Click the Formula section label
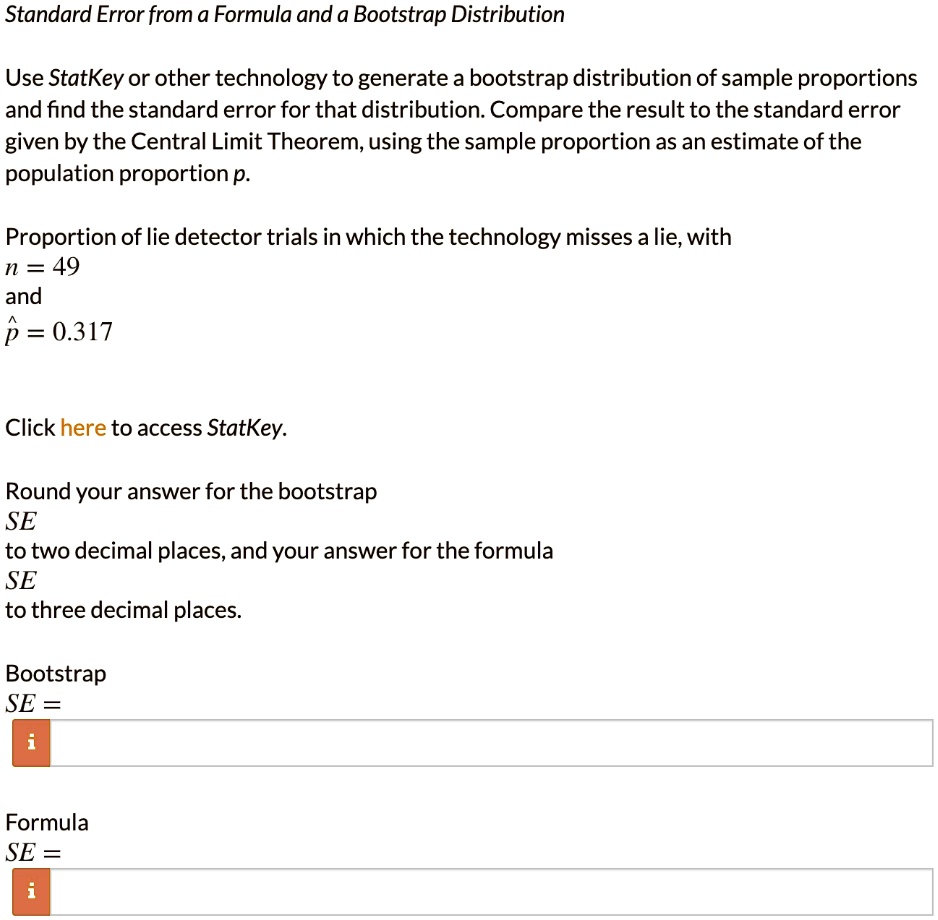The height and width of the screenshot is (920, 938). (x=46, y=822)
